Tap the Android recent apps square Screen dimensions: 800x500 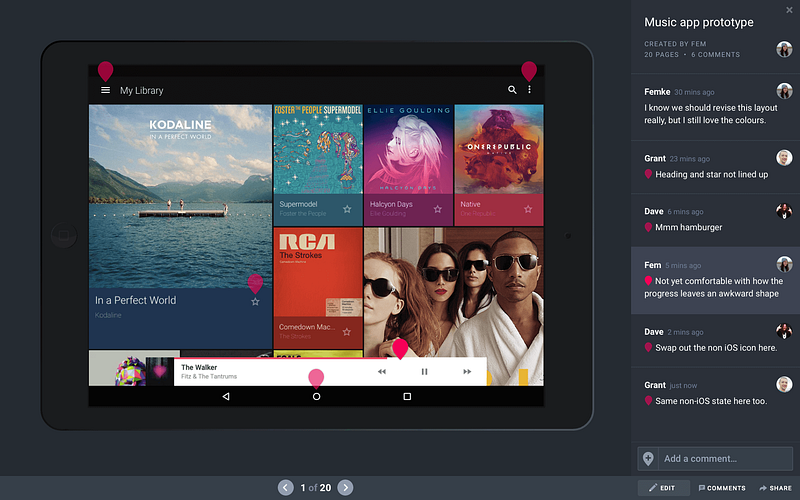click(x=407, y=396)
